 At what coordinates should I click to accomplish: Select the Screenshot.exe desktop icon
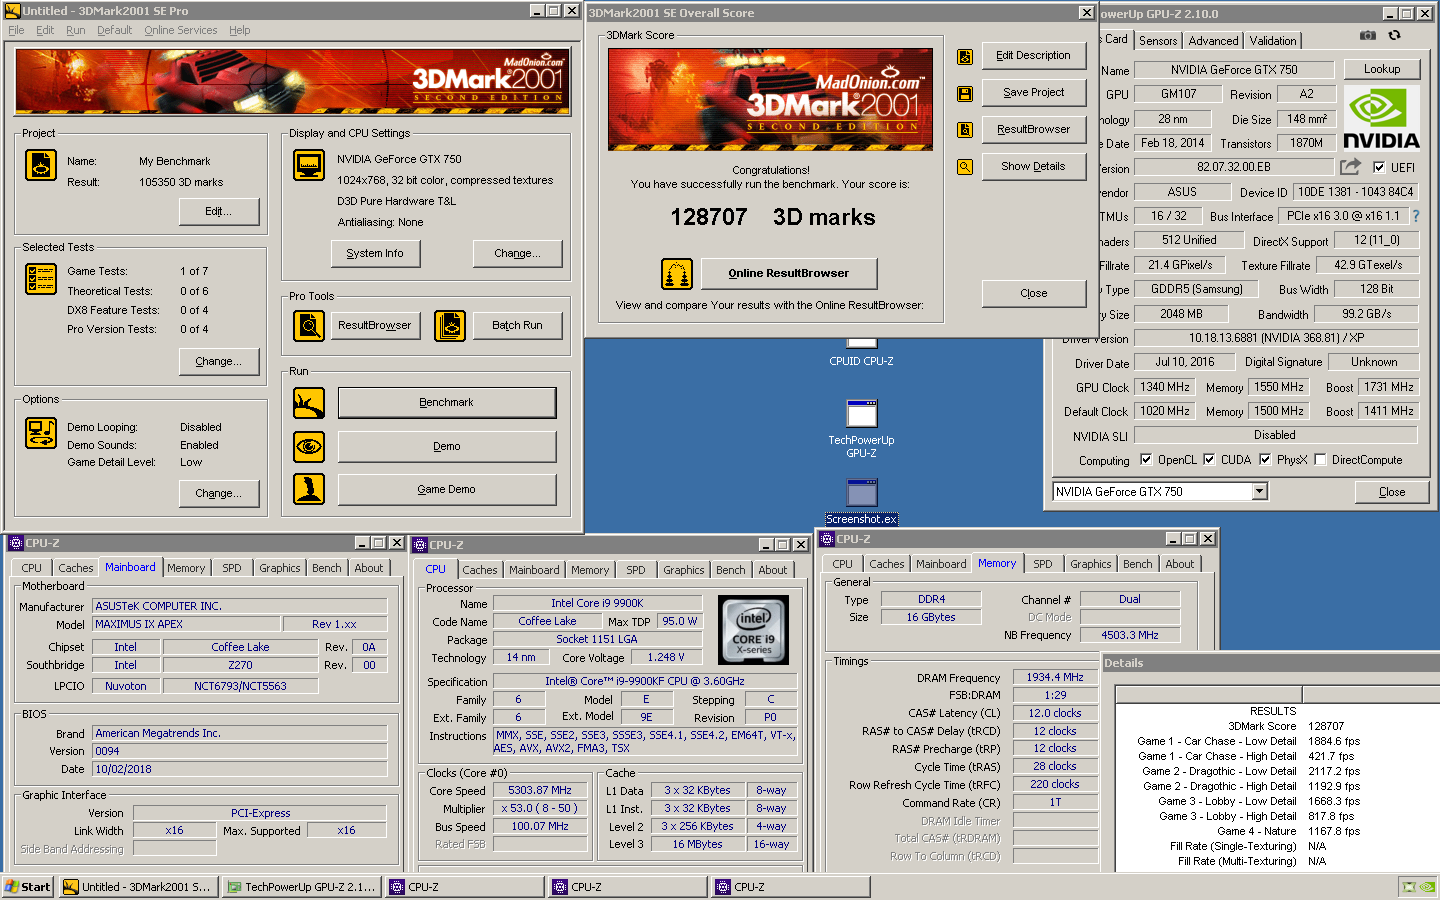pos(861,502)
